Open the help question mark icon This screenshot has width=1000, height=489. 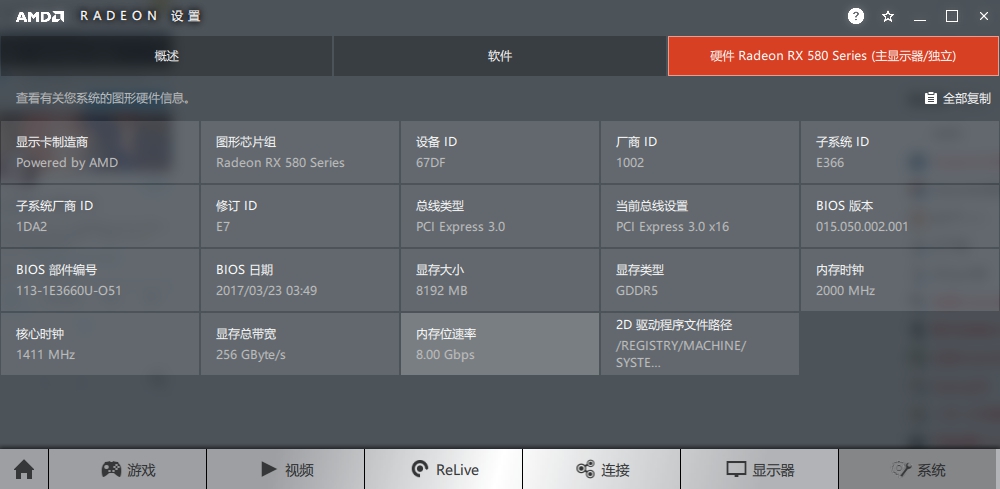856,16
